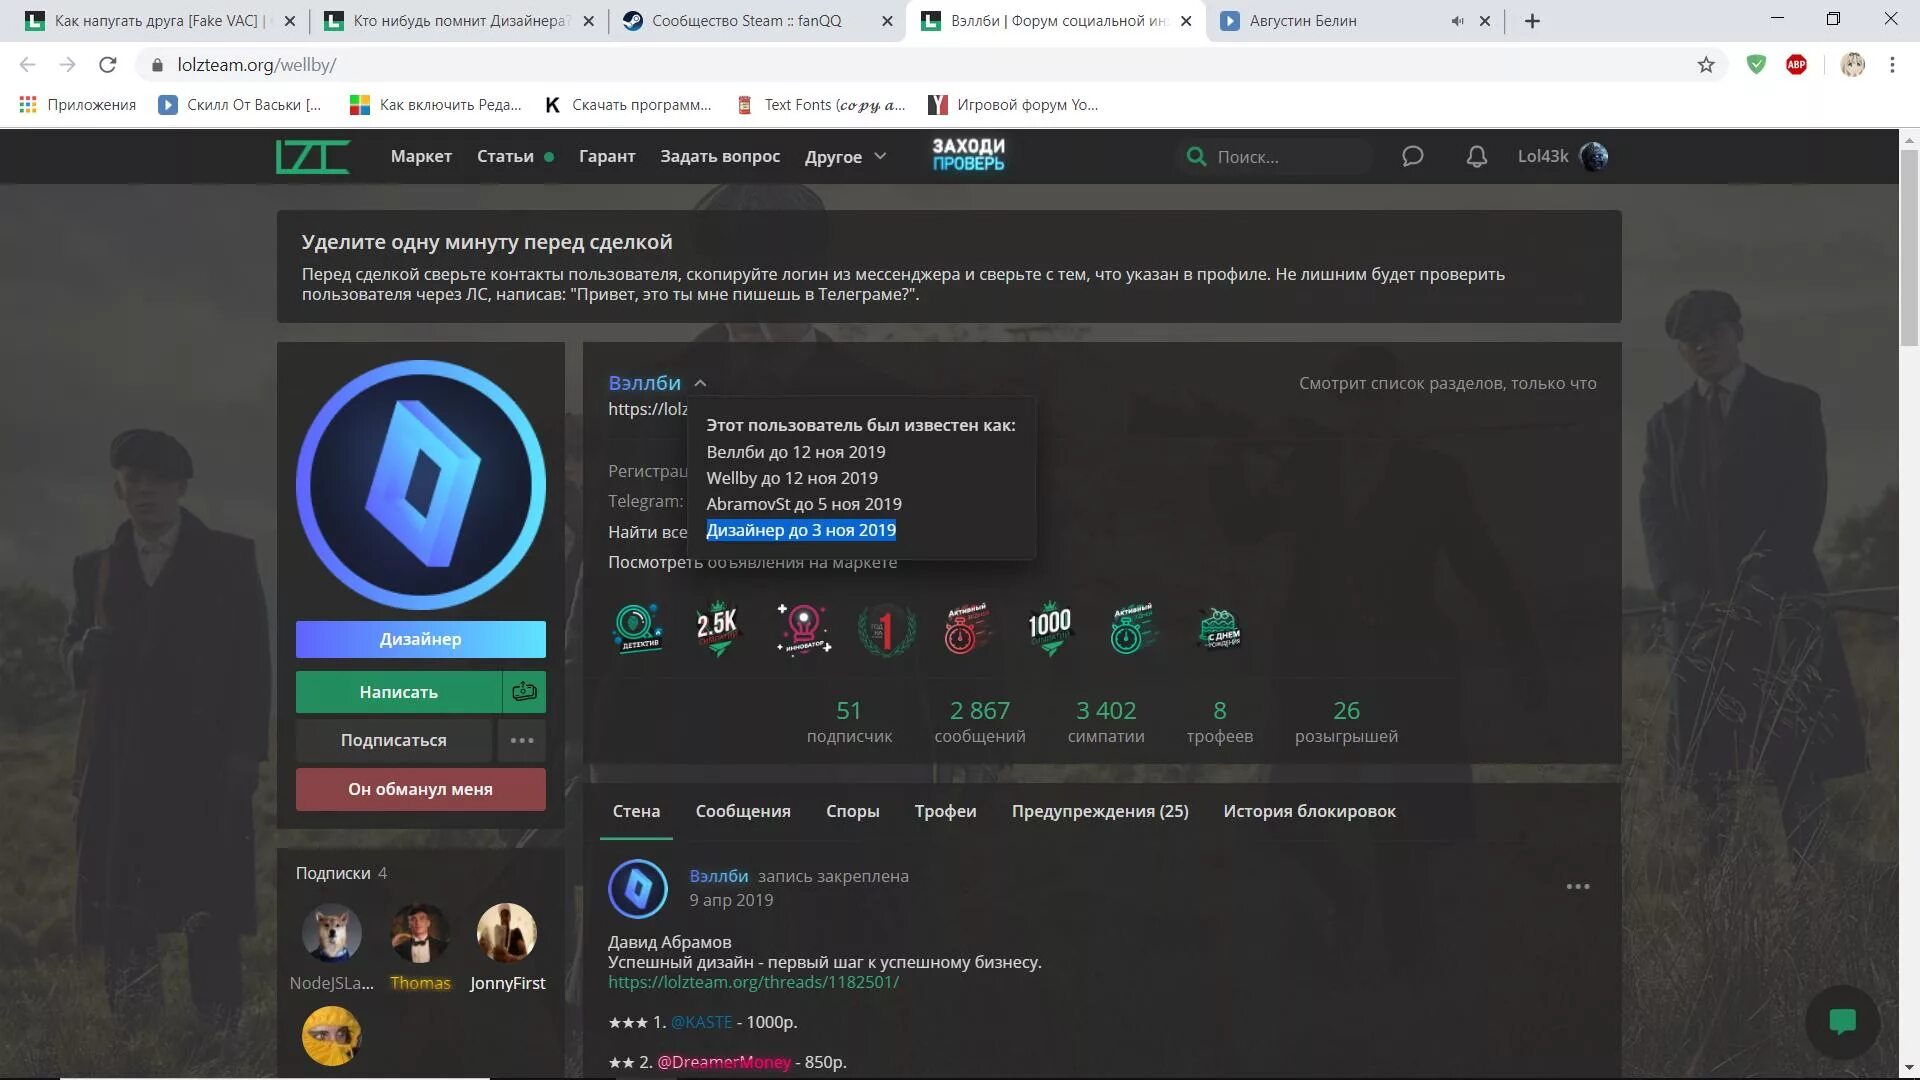
Task: Click the site padlock security icon
Action: point(157,65)
